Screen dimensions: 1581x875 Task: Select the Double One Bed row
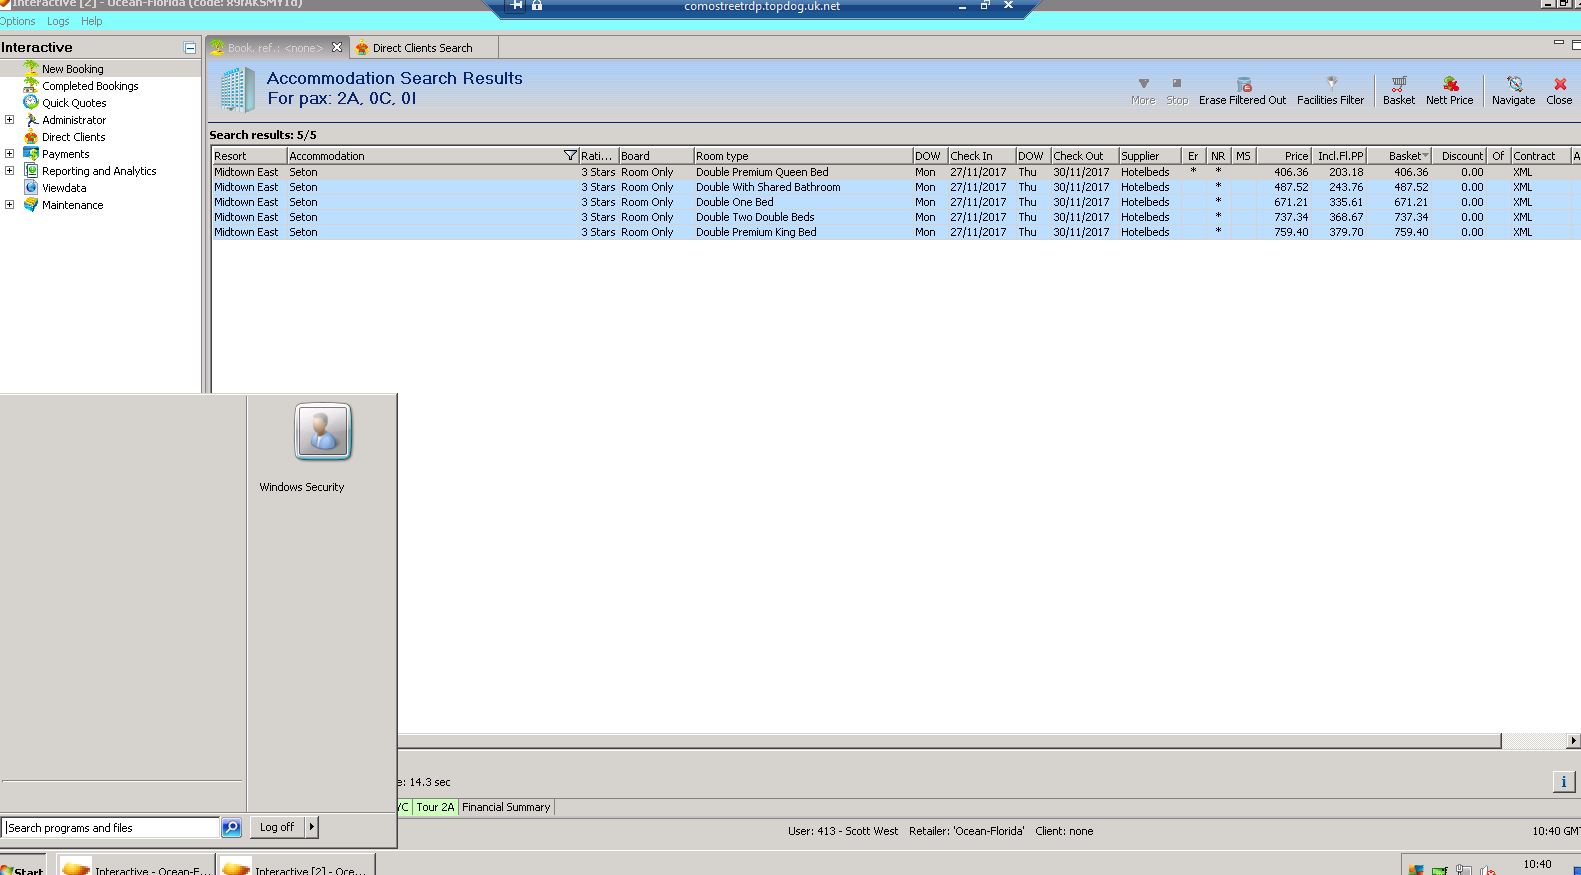pos(895,202)
